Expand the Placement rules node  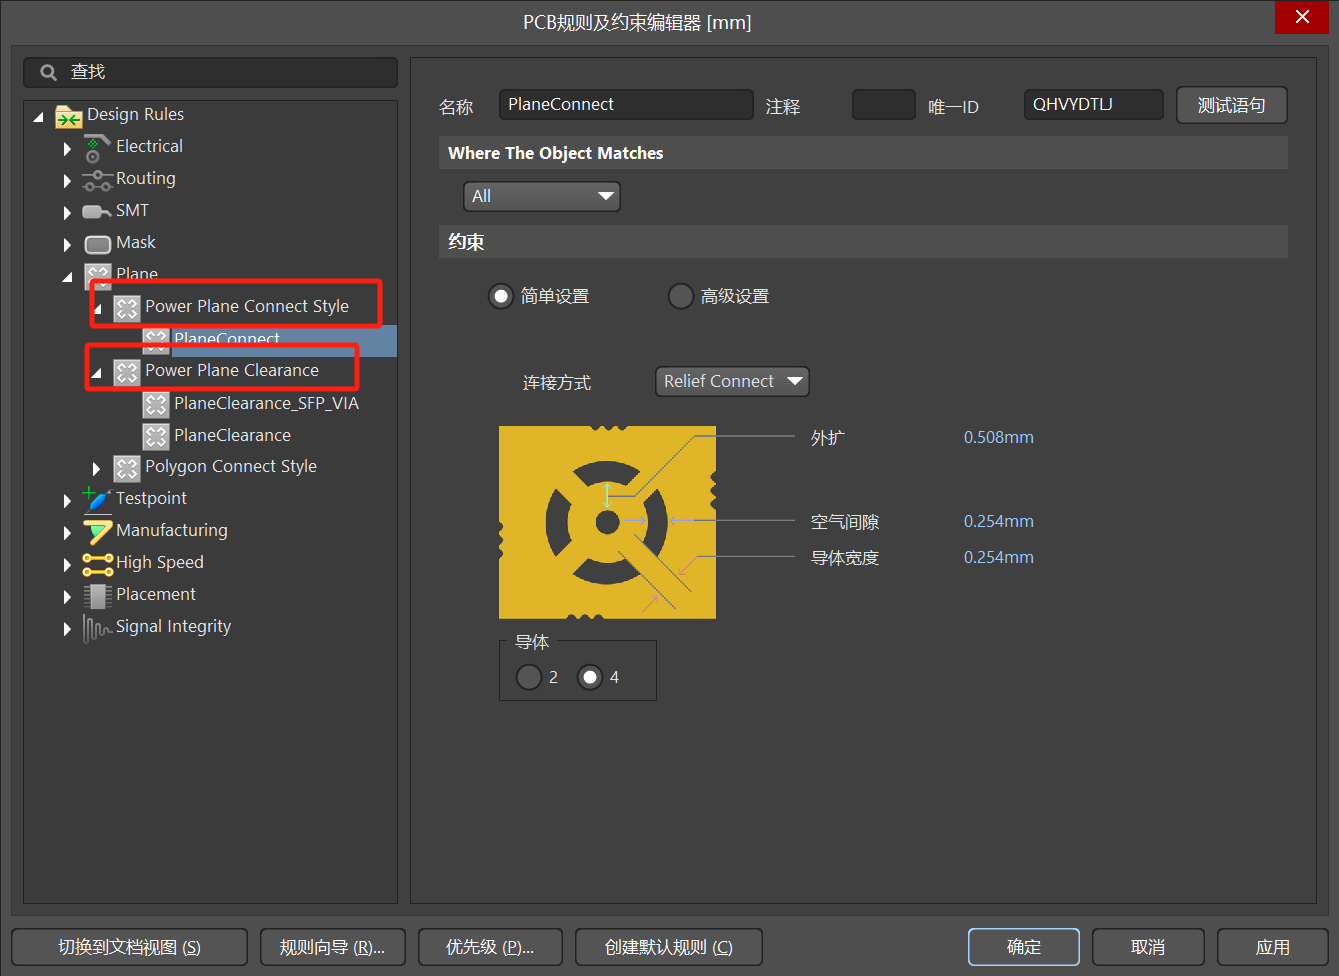tap(67, 597)
